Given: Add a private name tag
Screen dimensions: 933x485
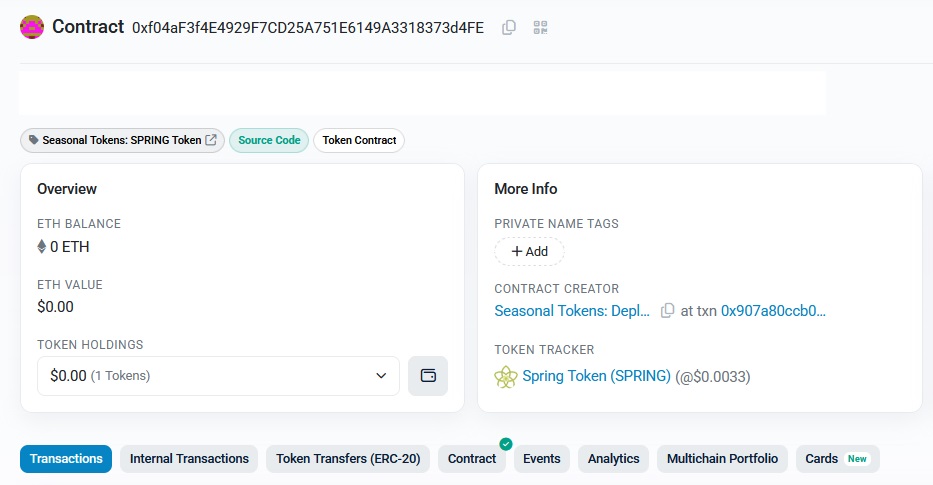Looking at the screenshot, I should [529, 252].
